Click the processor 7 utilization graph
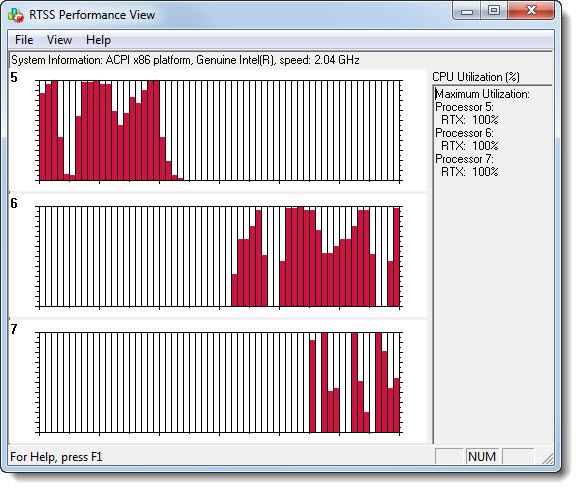 (x=219, y=382)
